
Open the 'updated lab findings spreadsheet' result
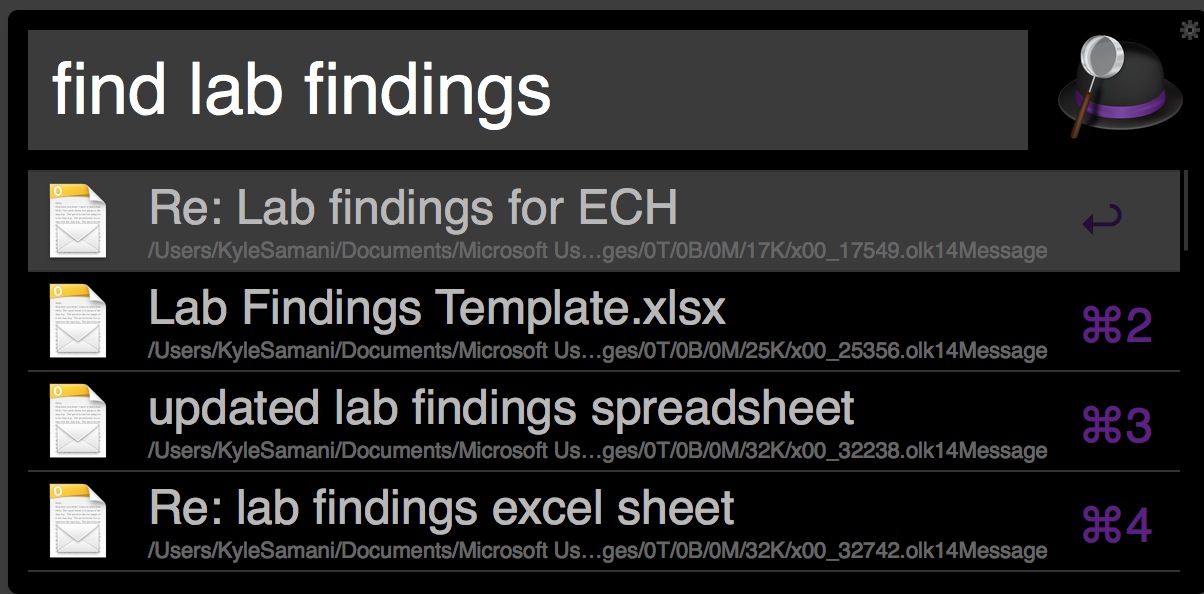pyautogui.click(x=501, y=408)
